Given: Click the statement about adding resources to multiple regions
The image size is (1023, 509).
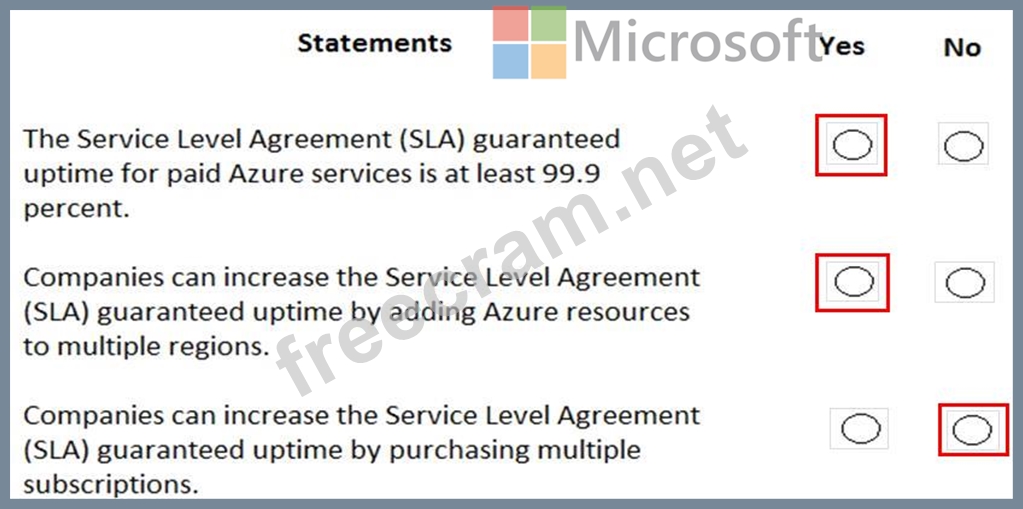Looking at the screenshot, I should pos(361,311).
